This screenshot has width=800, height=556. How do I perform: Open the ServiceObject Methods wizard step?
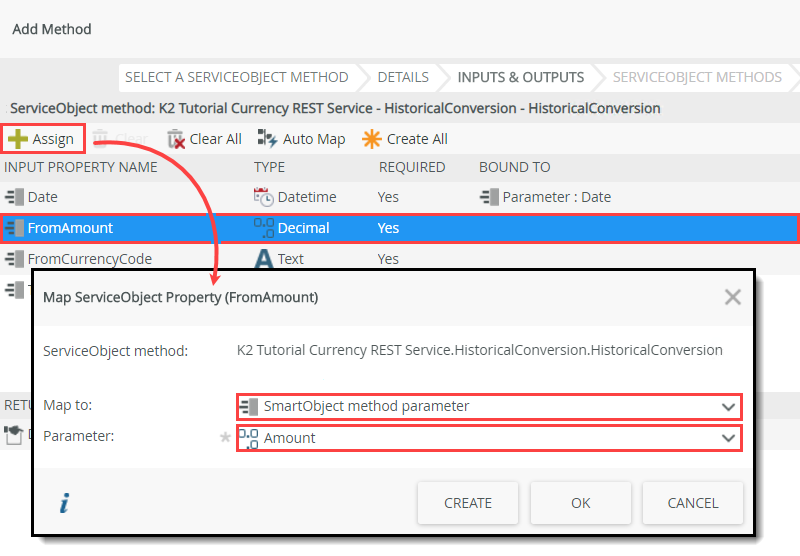[697, 77]
